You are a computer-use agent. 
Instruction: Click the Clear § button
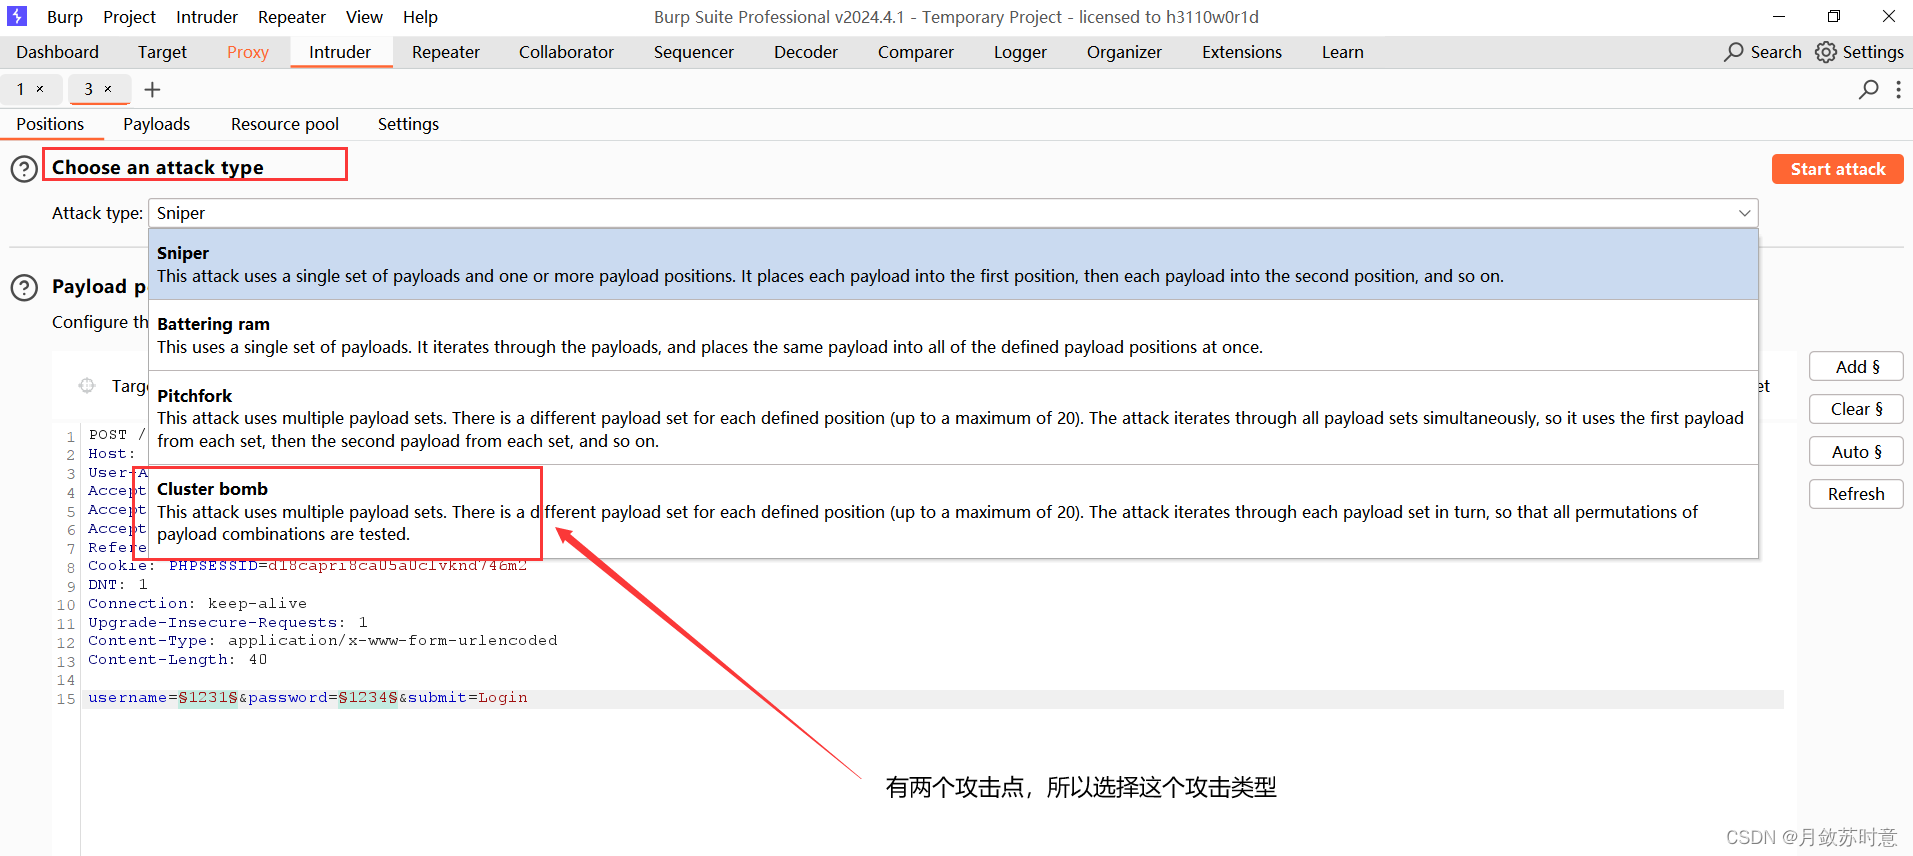(1856, 409)
